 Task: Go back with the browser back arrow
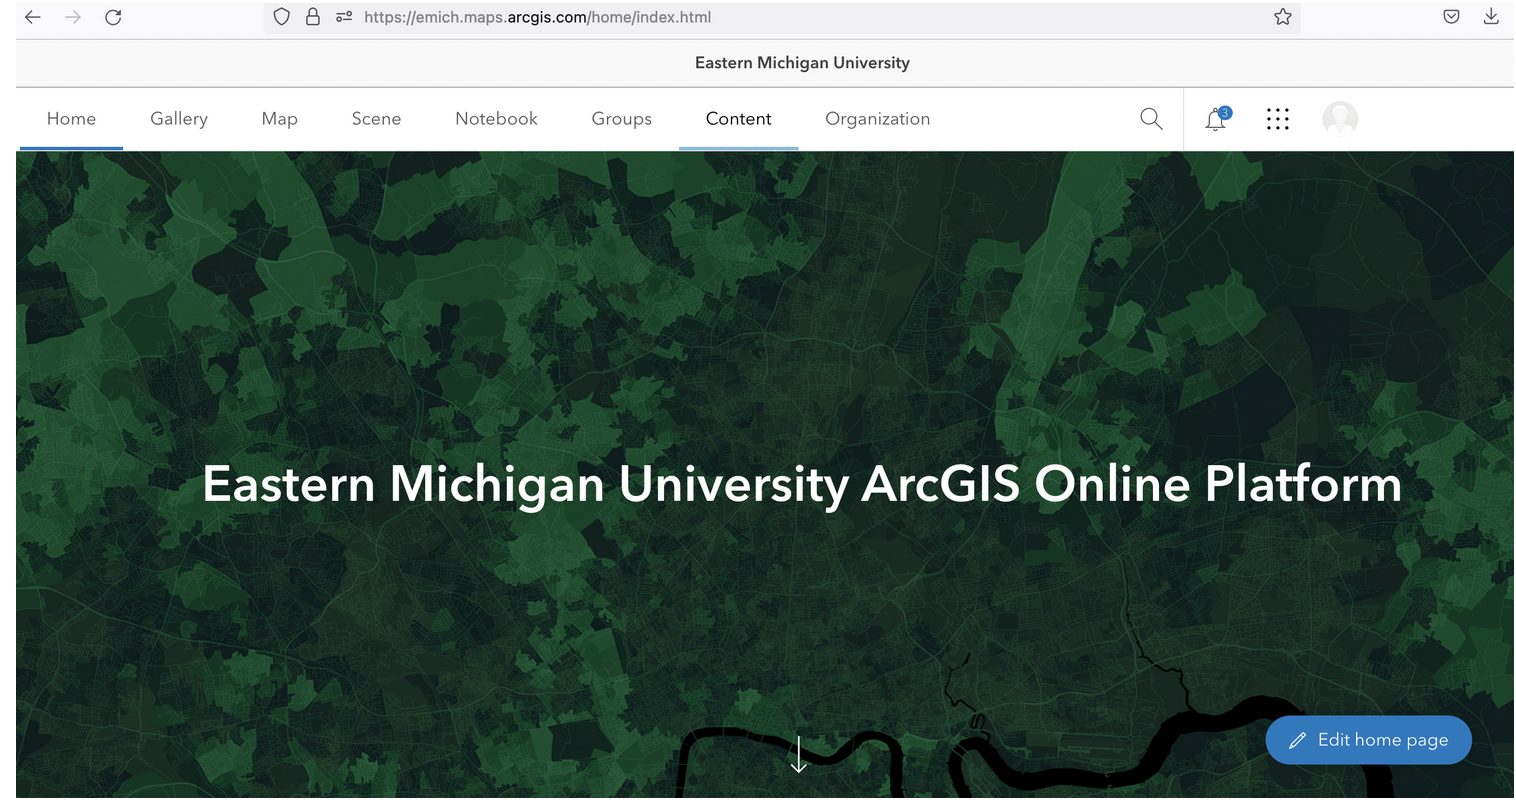(x=33, y=17)
